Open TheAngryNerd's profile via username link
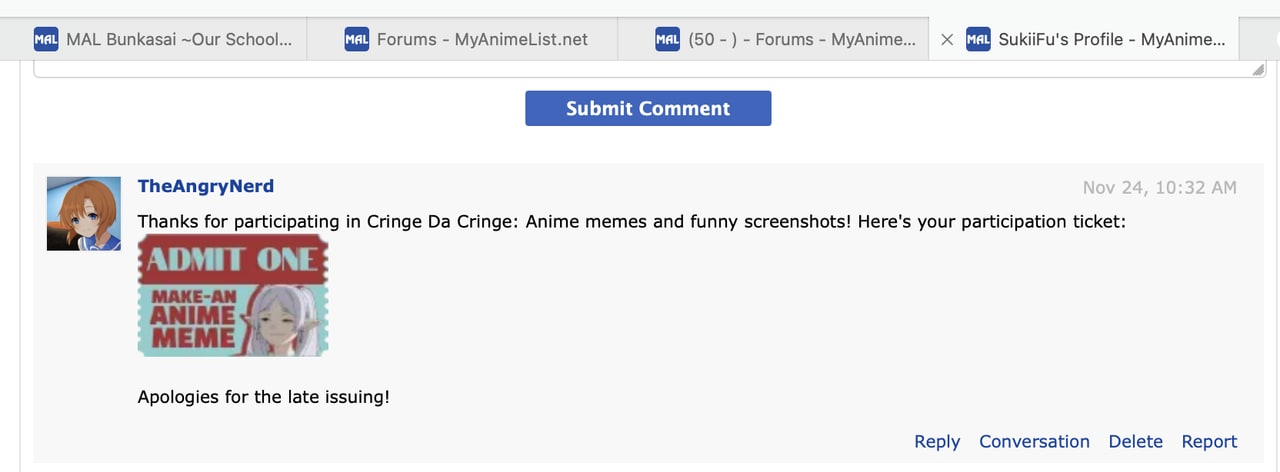 click(x=206, y=186)
